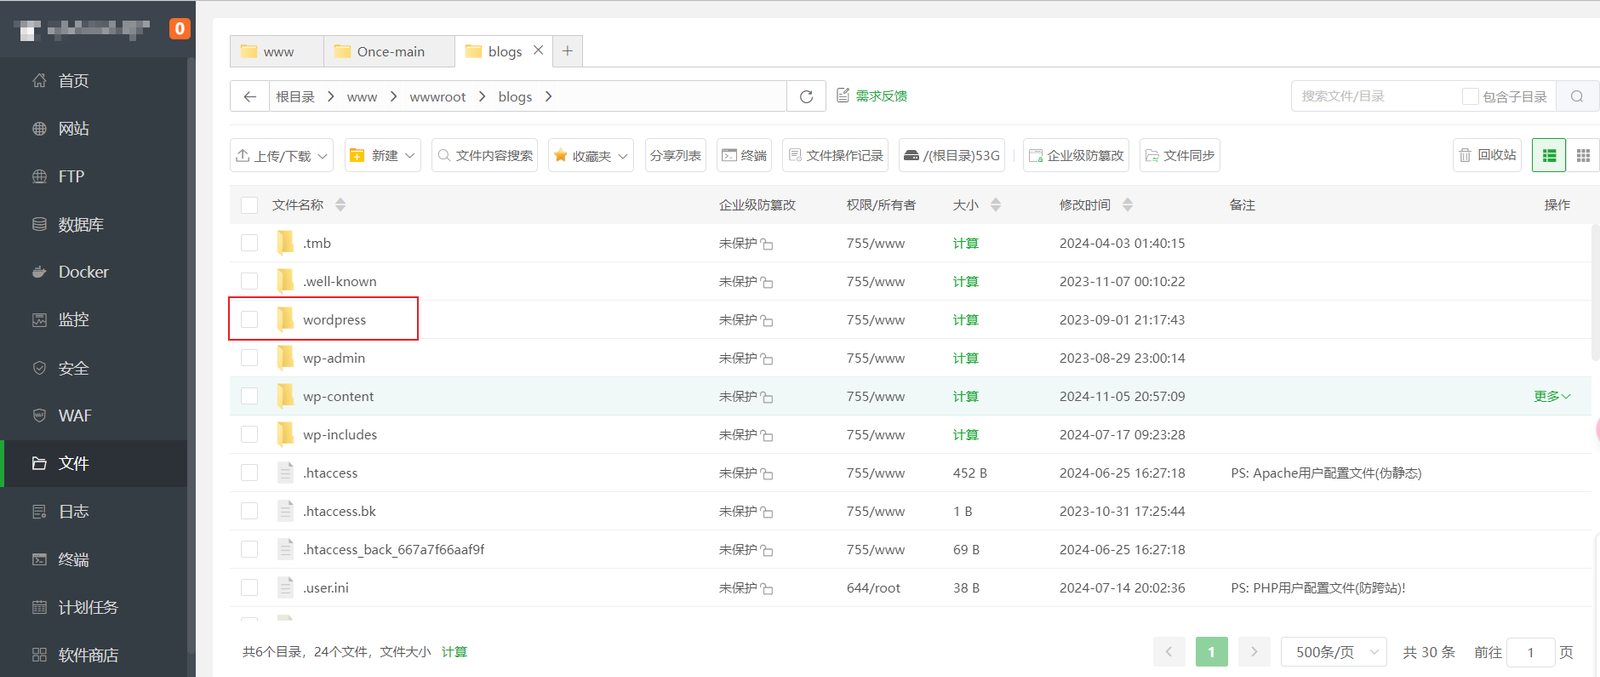The image size is (1600, 677).
Task: Close the blogs tab
Action: tap(538, 50)
